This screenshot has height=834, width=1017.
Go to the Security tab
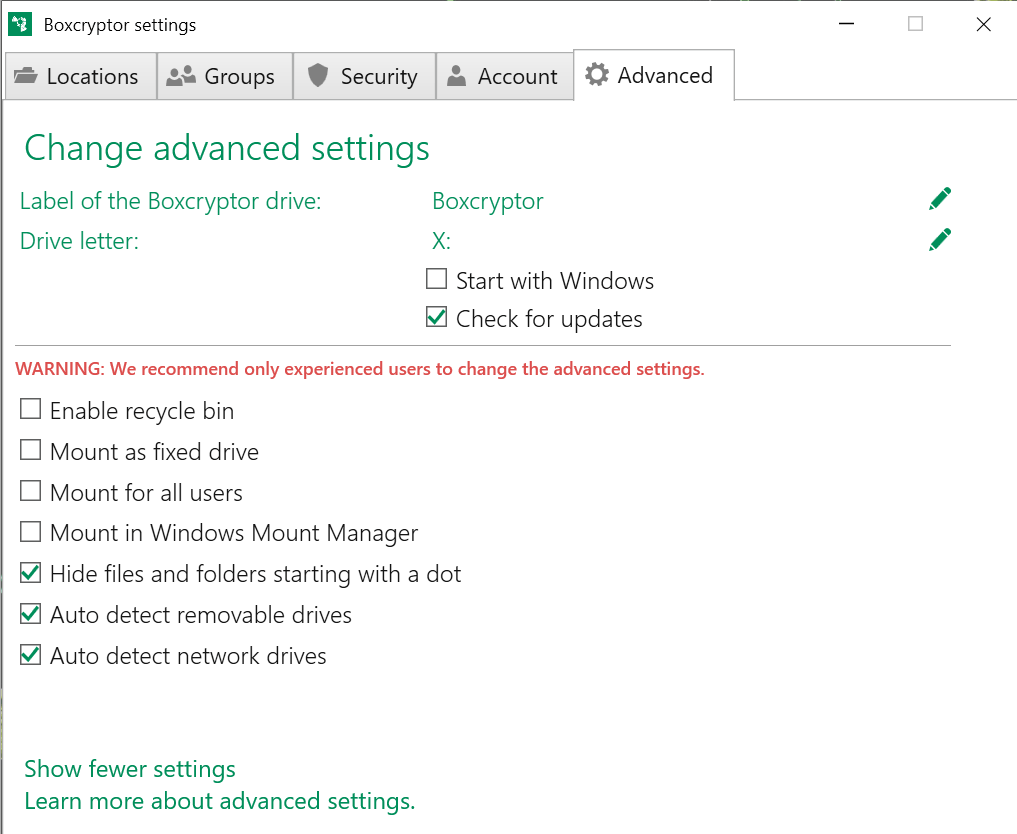pyautogui.click(x=363, y=77)
